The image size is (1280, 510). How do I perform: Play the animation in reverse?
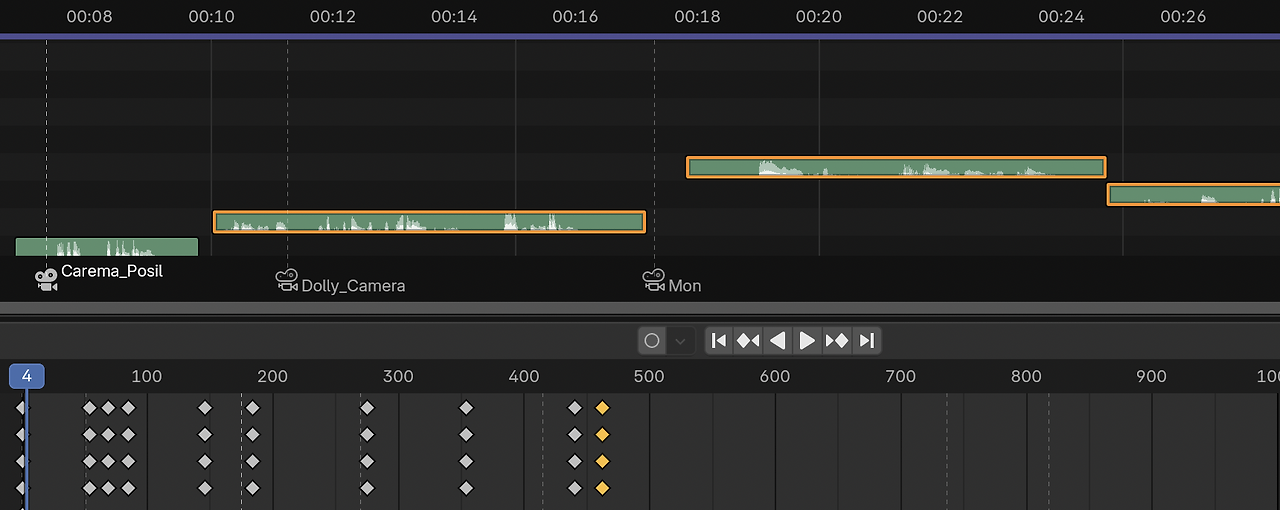pyautogui.click(x=777, y=341)
